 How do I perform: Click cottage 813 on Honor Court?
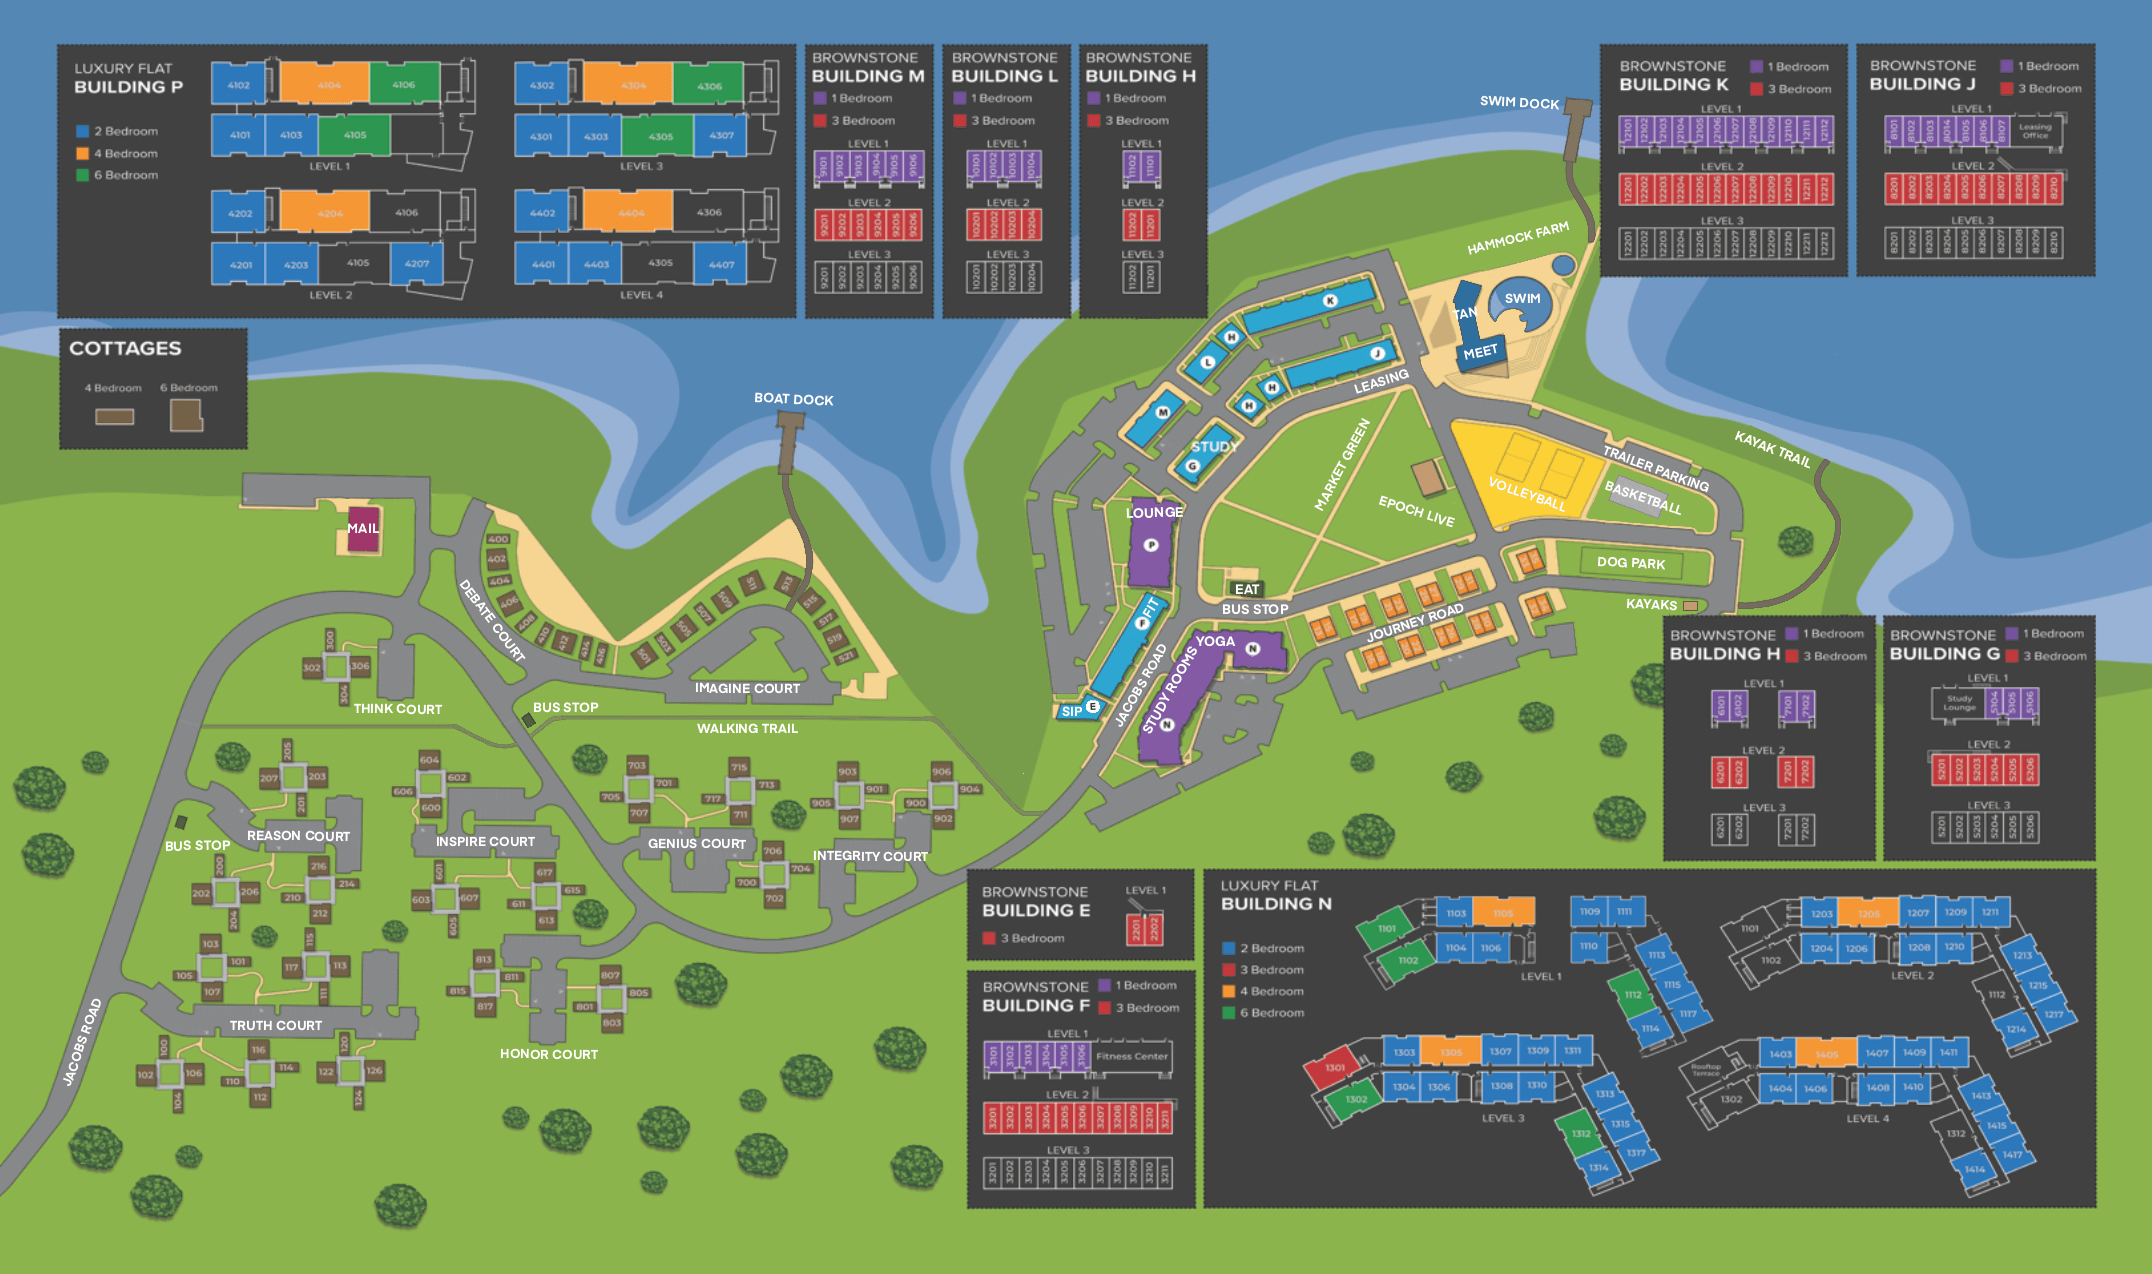tap(484, 959)
